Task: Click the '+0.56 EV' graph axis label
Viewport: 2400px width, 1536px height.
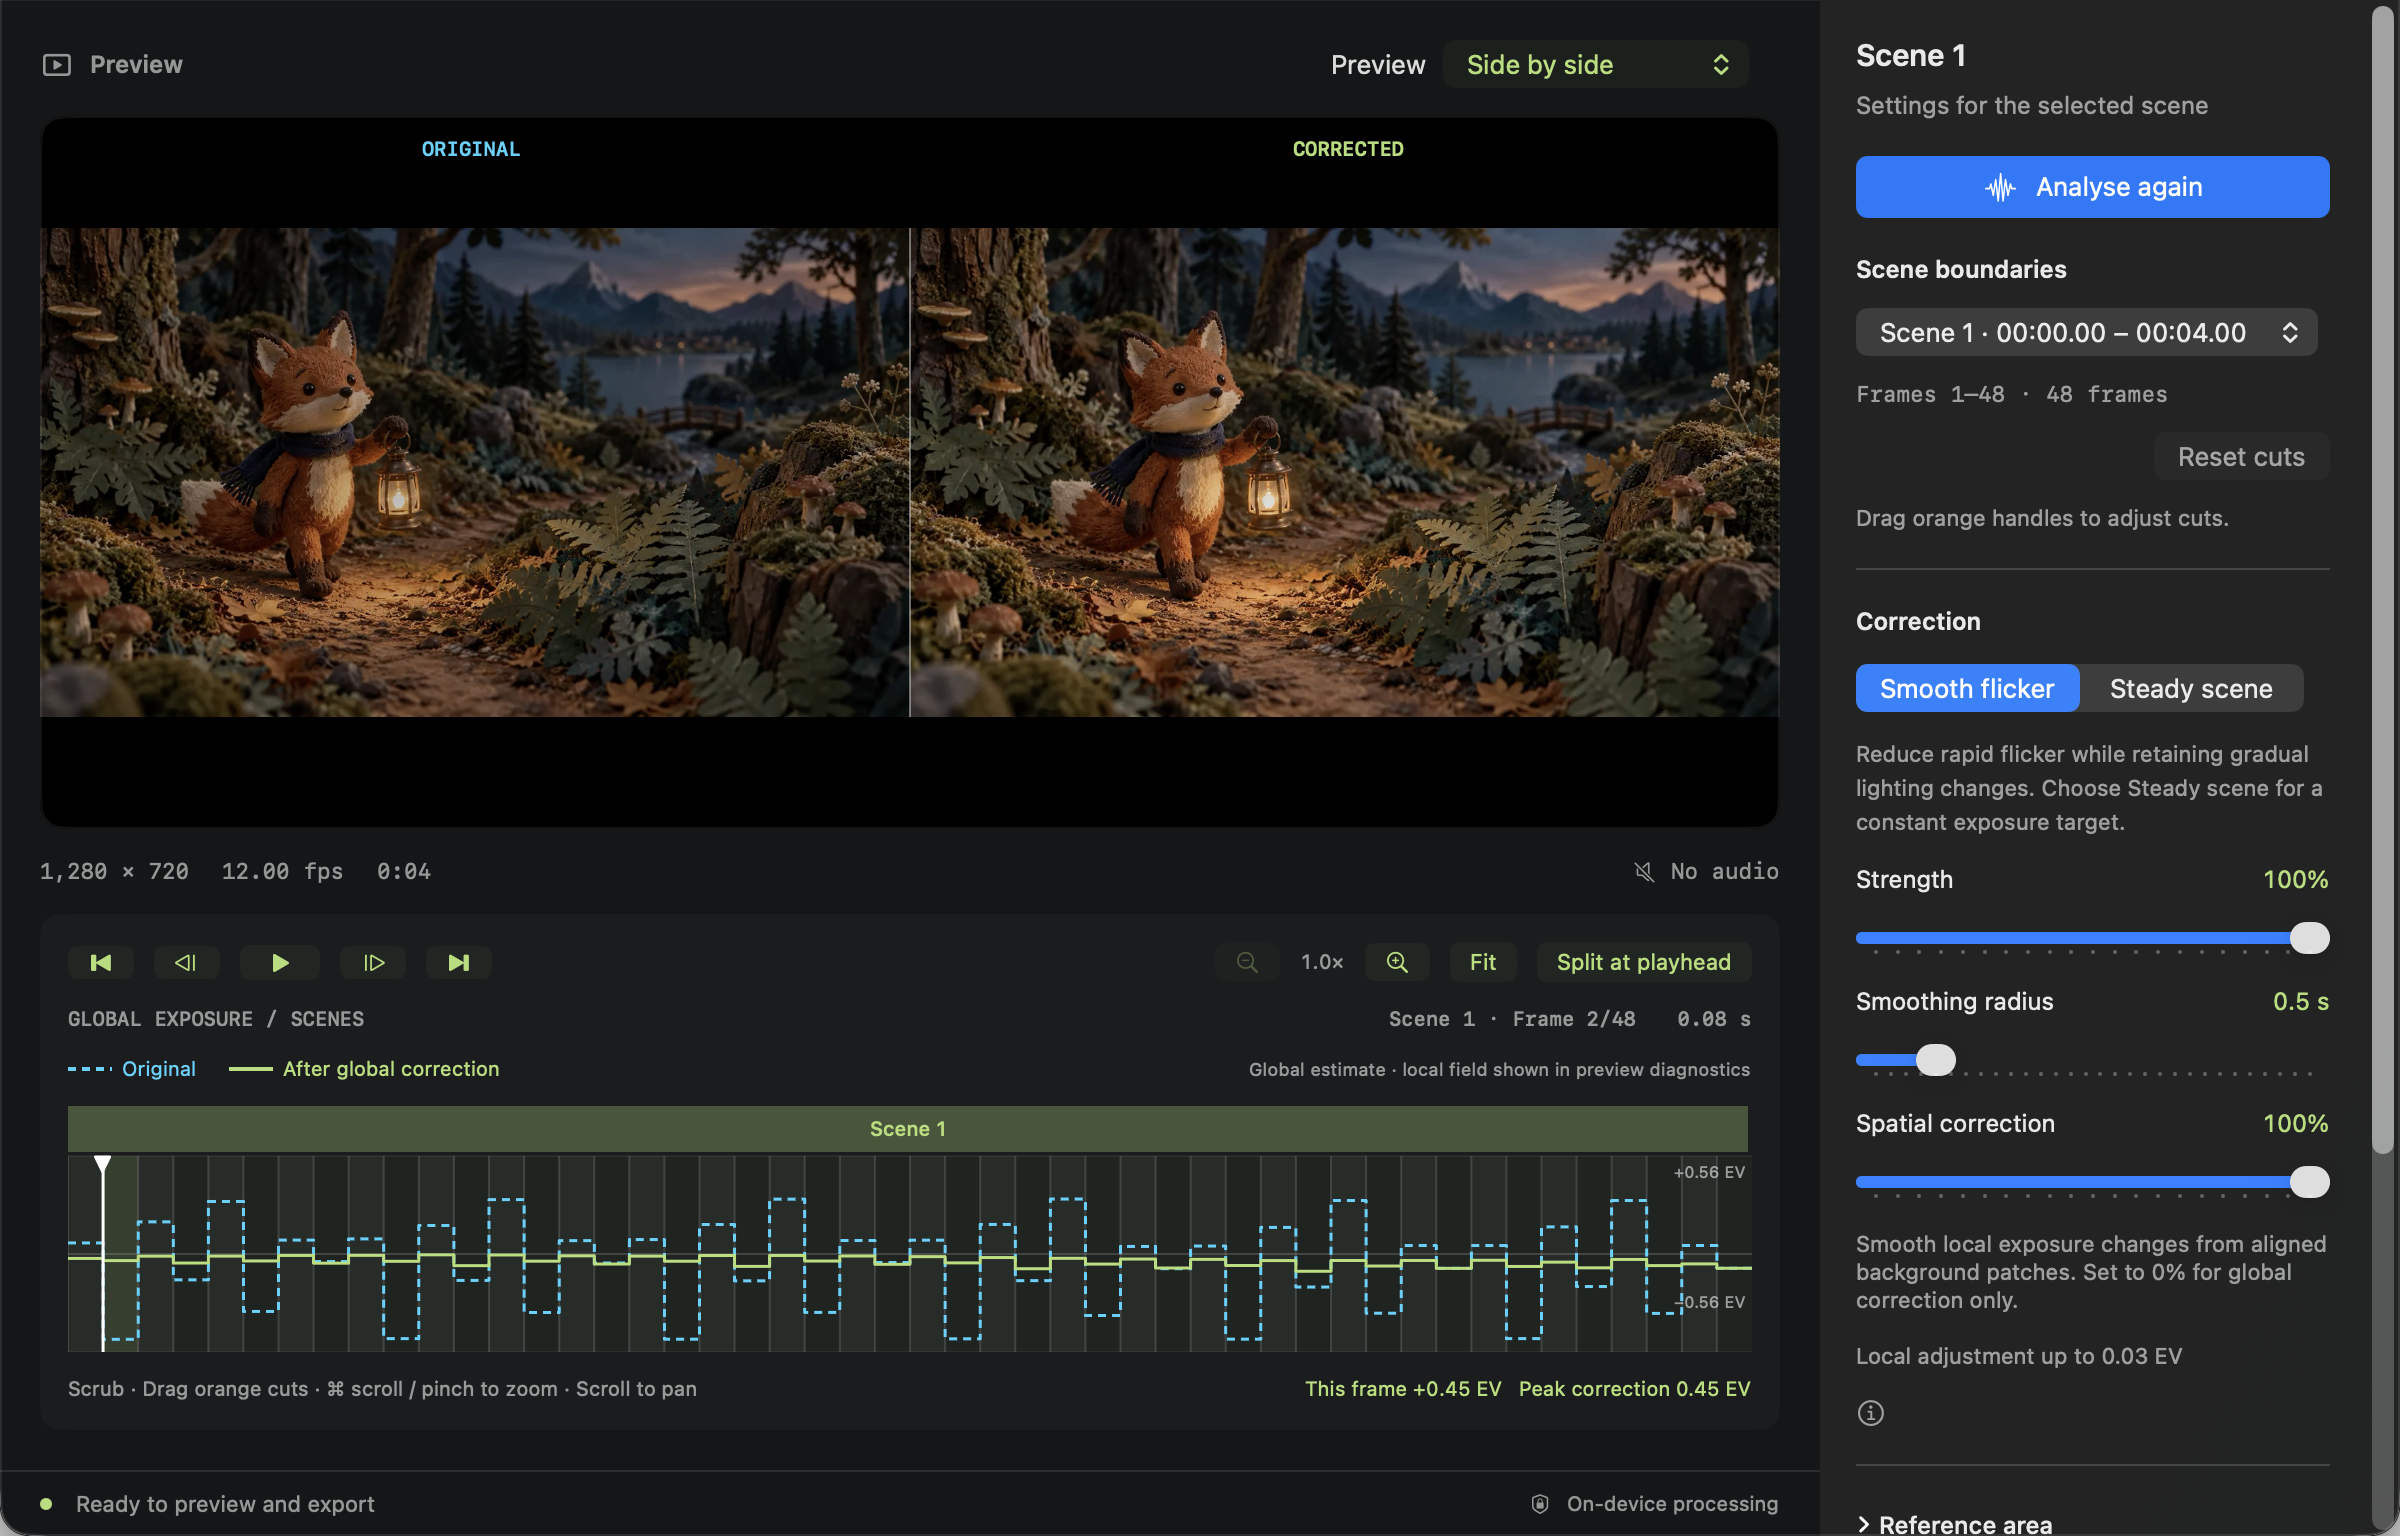Action: coord(1709,1172)
